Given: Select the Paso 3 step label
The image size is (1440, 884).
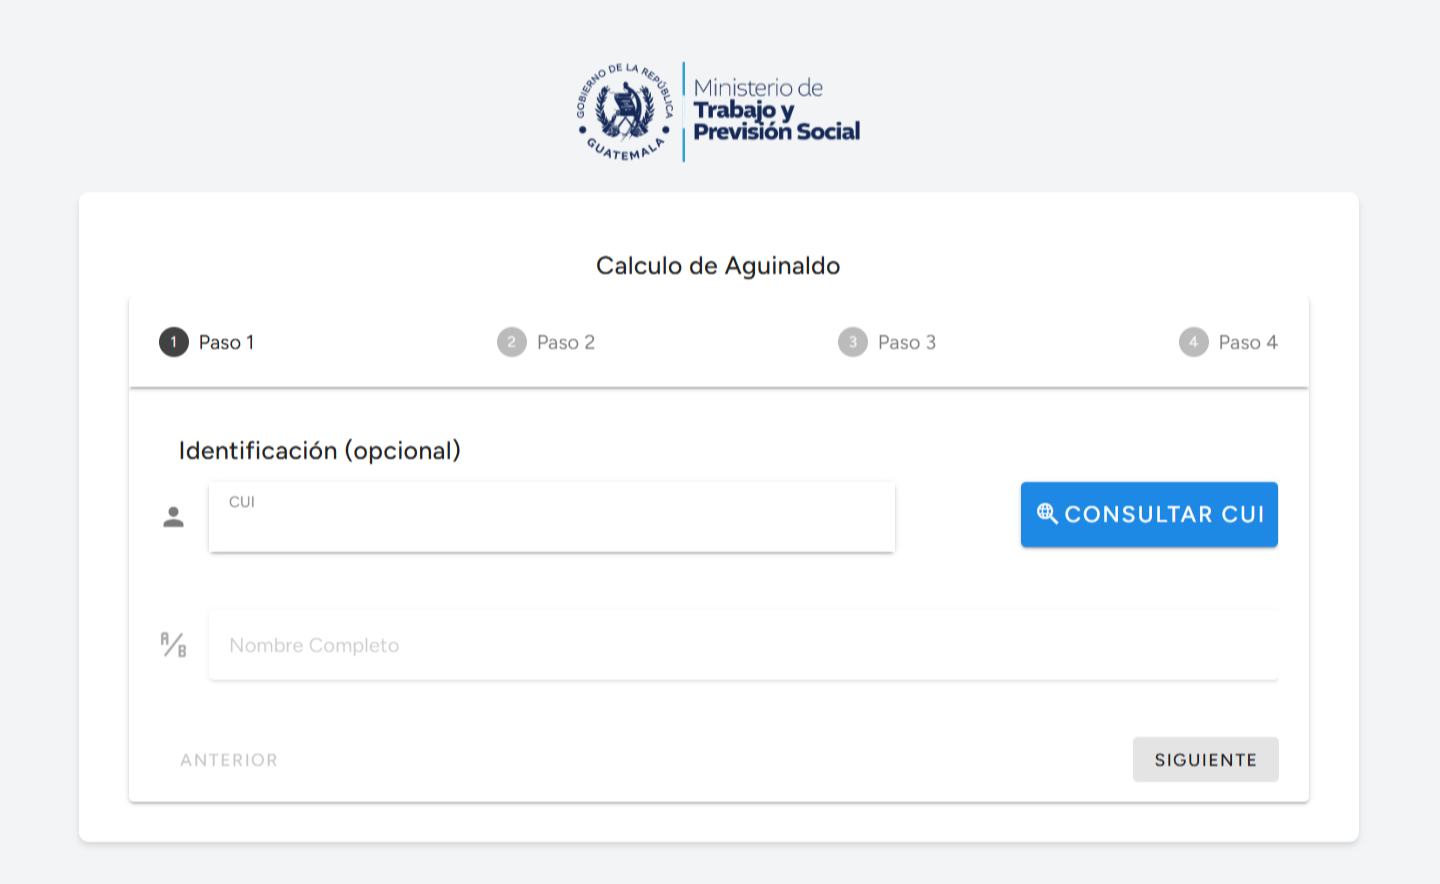Looking at the screenshot, I should [x=908, y=342].
